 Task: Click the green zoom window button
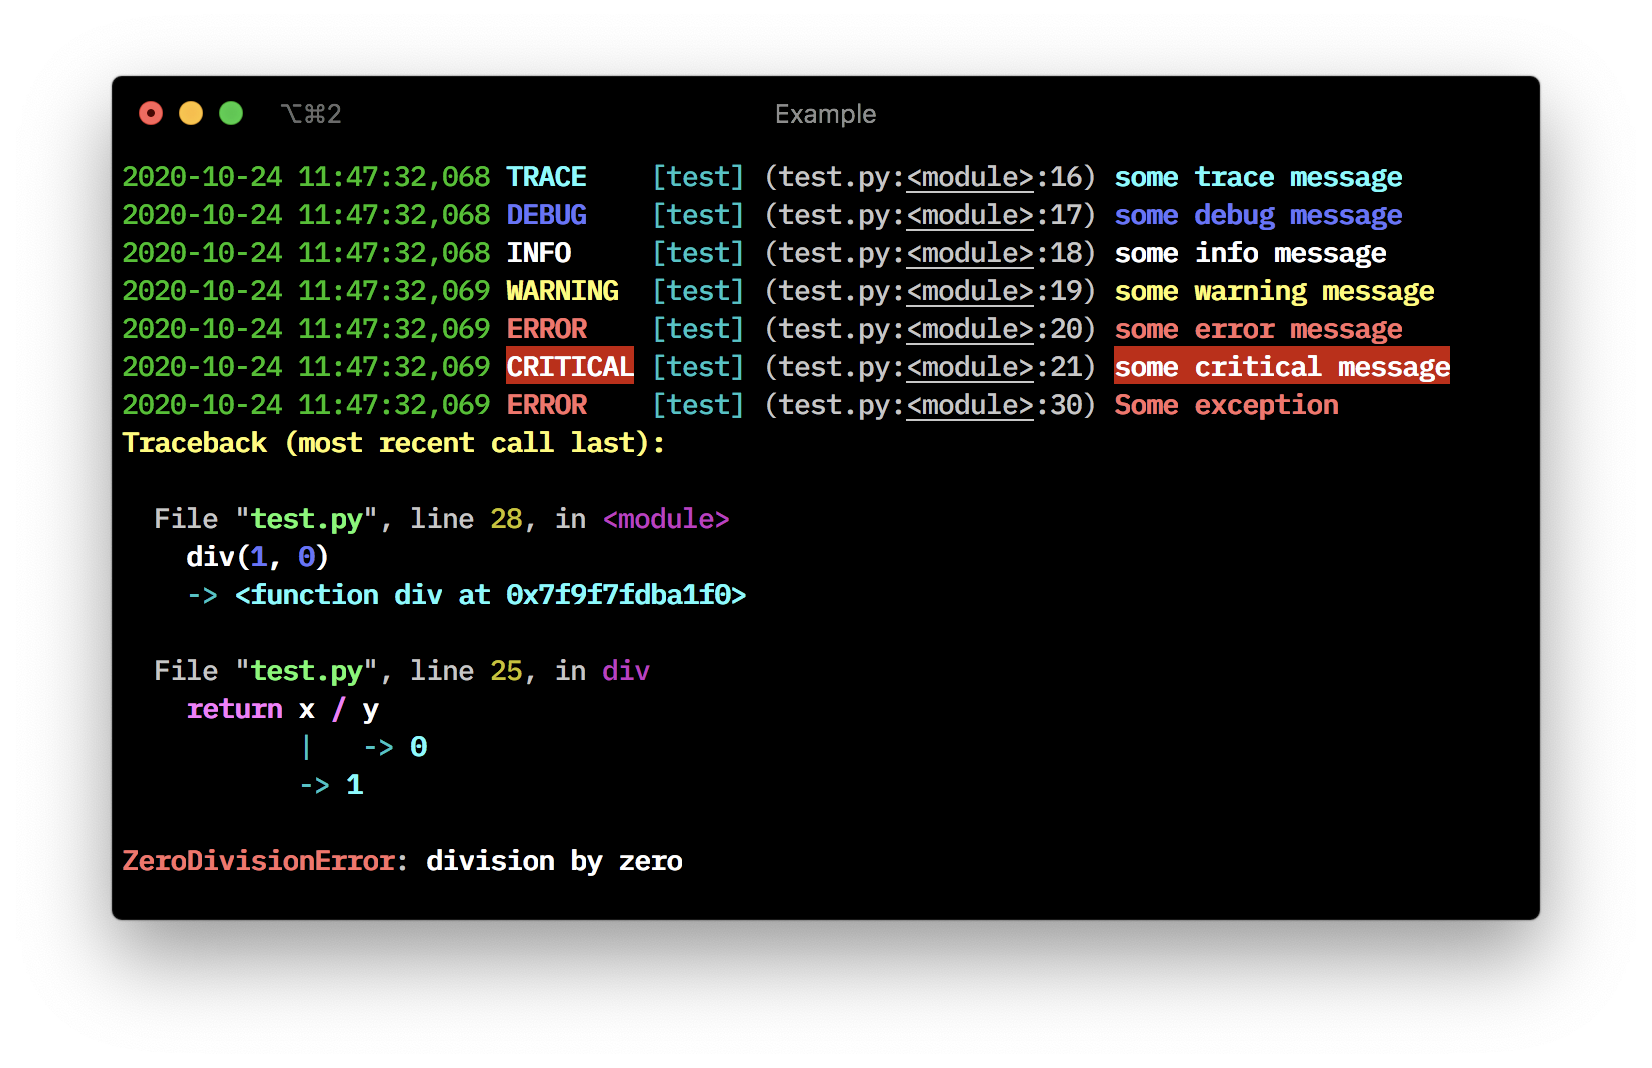231,113
